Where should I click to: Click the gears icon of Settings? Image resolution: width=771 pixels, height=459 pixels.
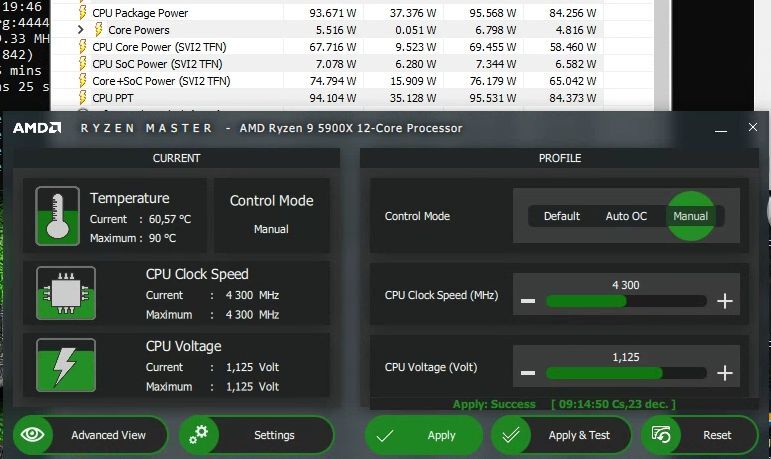pyautogui.click(x=199, y=434)
